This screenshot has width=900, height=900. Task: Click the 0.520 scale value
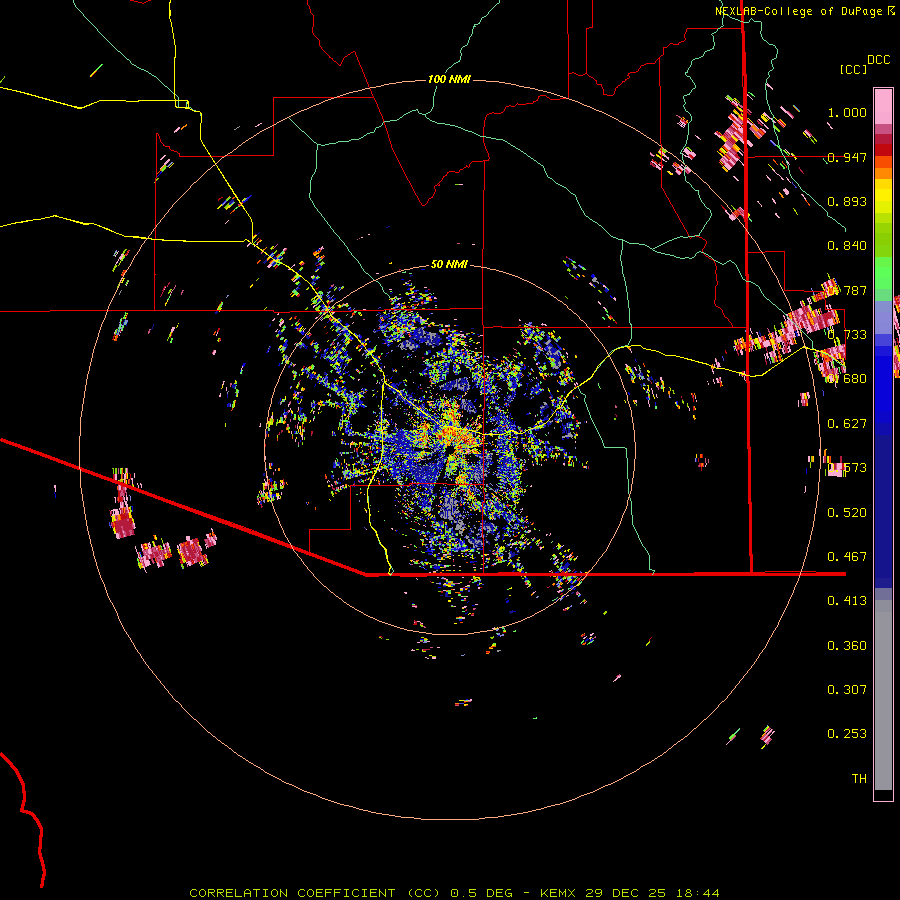[847, 513]
